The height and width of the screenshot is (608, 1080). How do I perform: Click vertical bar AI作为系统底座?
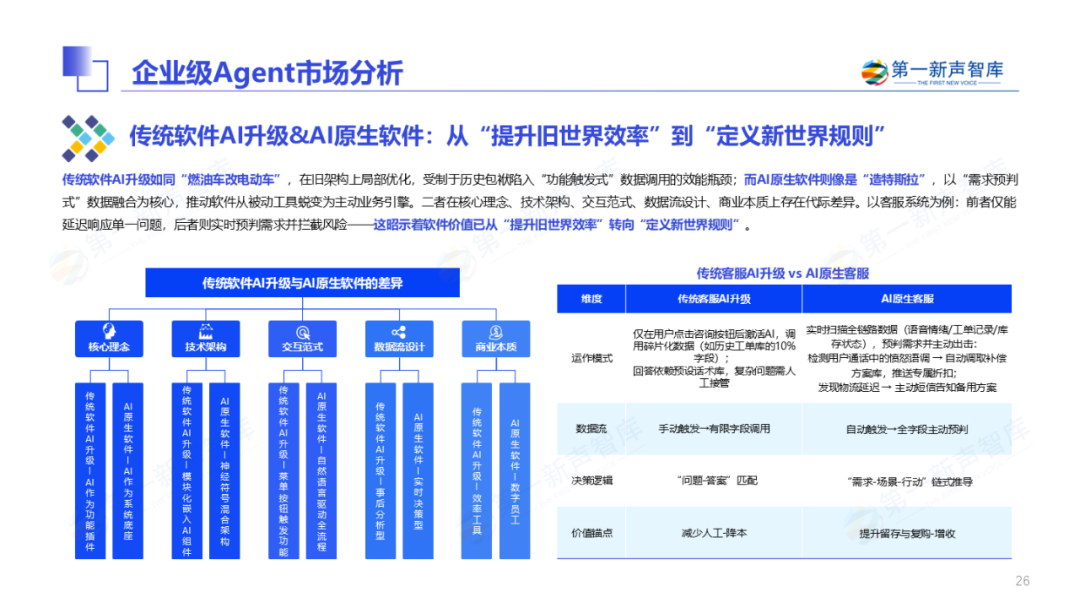[x=128, y=471]
